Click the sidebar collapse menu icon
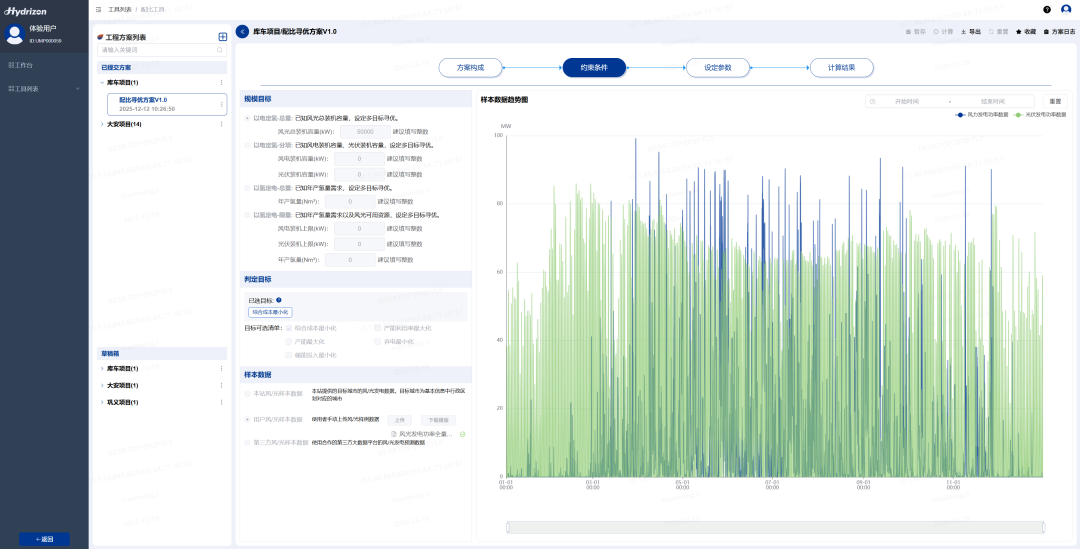1080x549 pixels. click(98, 9)
